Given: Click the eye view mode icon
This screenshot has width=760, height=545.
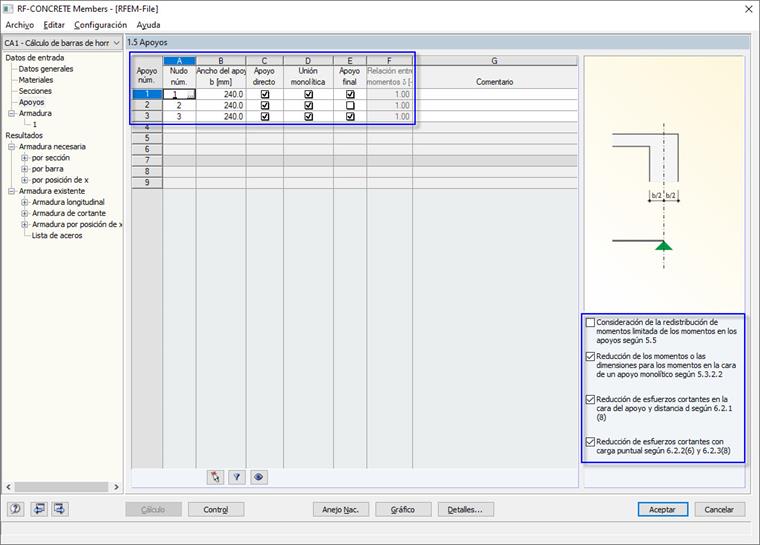Looking at the screenshot, I should point(259,477).
